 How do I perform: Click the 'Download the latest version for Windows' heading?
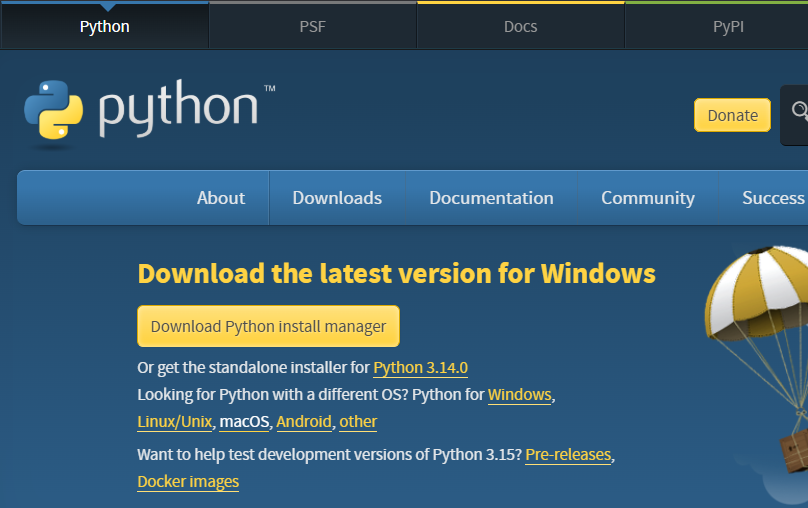point(396,274)
